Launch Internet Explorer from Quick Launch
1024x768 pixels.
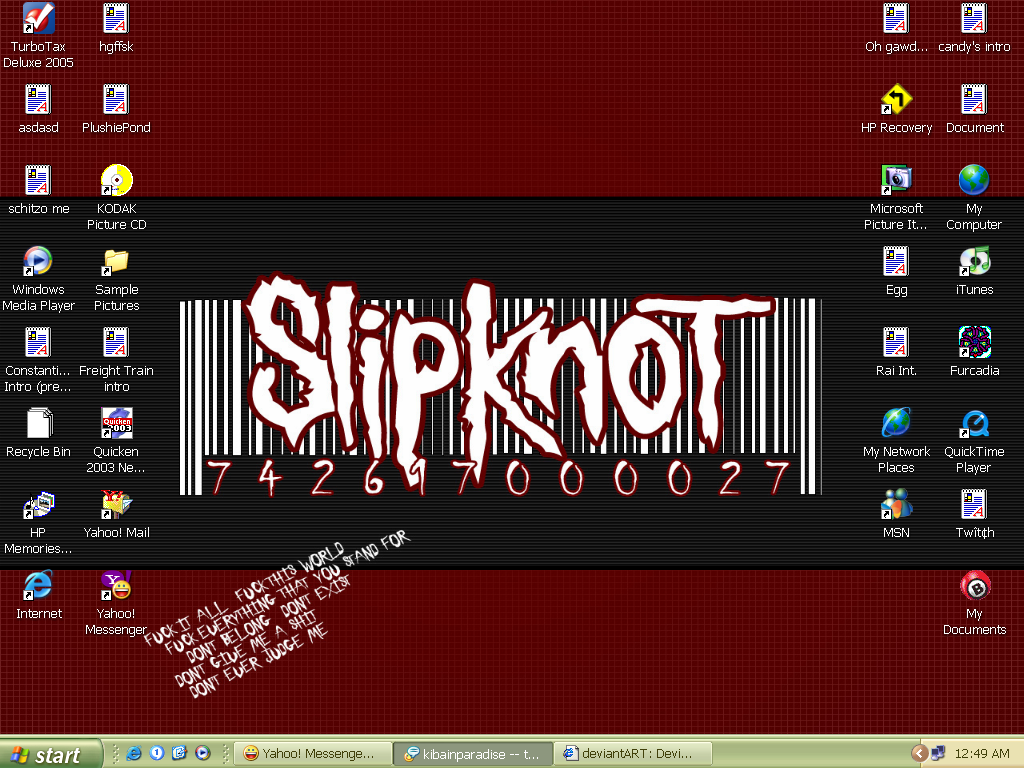134,754
